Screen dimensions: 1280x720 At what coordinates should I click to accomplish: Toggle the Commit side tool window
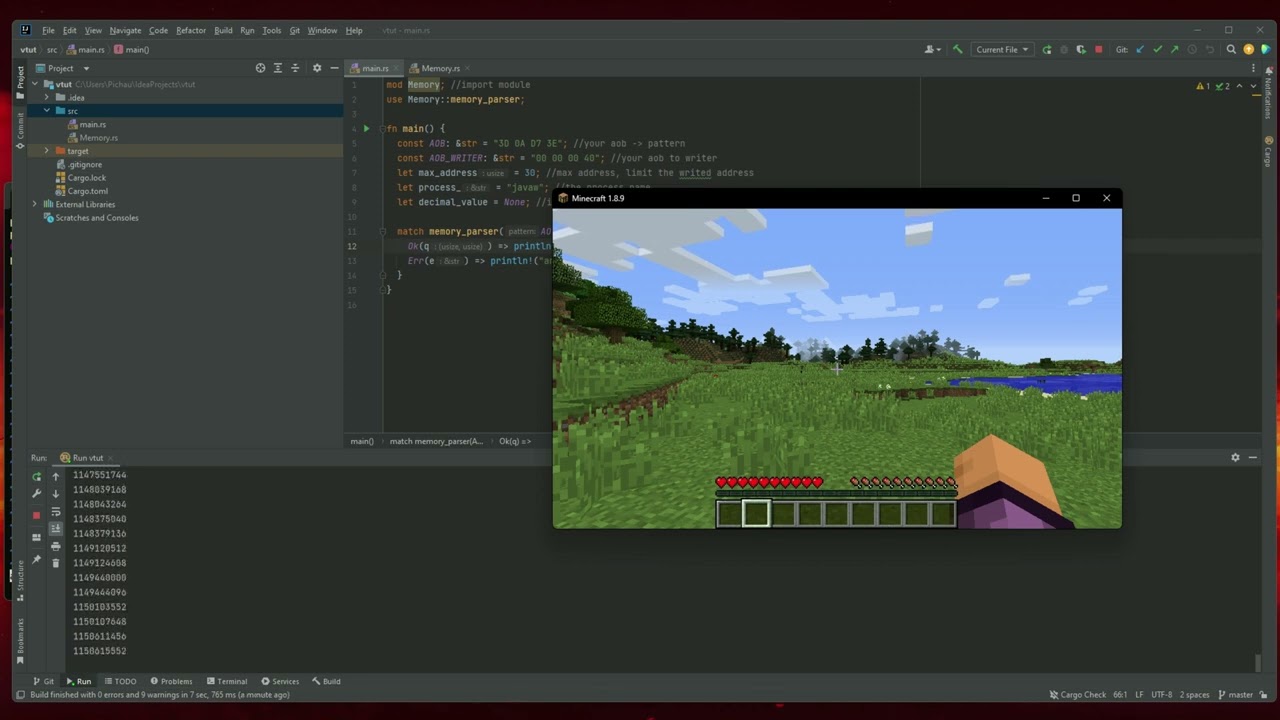click(x=19, y=130)
